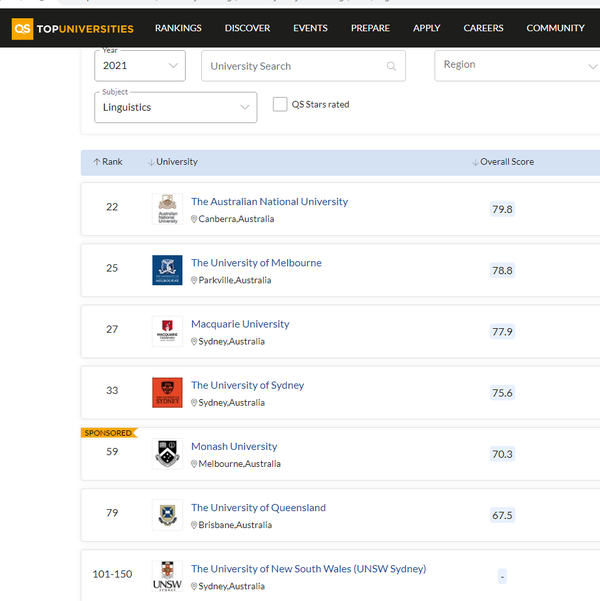Click the 77.9 overall score value
Viewport: 600px width, 601px height.
pos(502,332)
